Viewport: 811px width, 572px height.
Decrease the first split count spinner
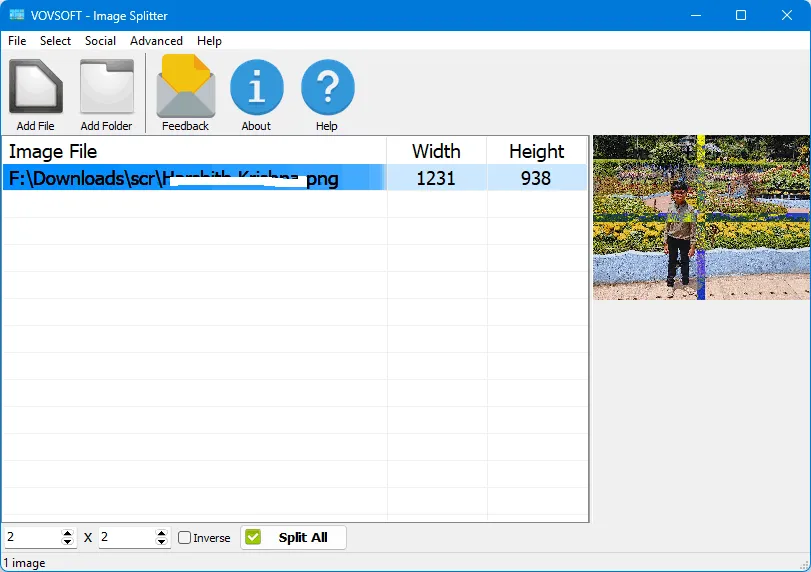[x=68, y=542]
